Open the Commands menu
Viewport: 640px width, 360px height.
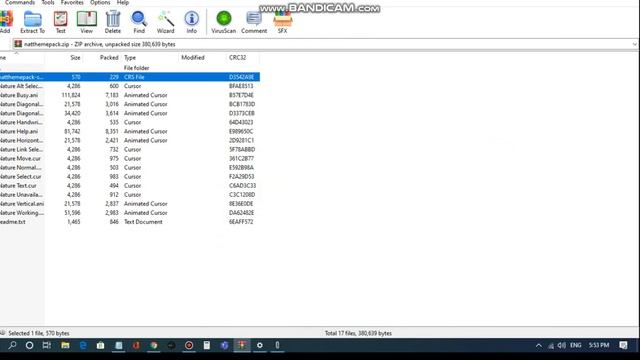[x=20, y=2]
